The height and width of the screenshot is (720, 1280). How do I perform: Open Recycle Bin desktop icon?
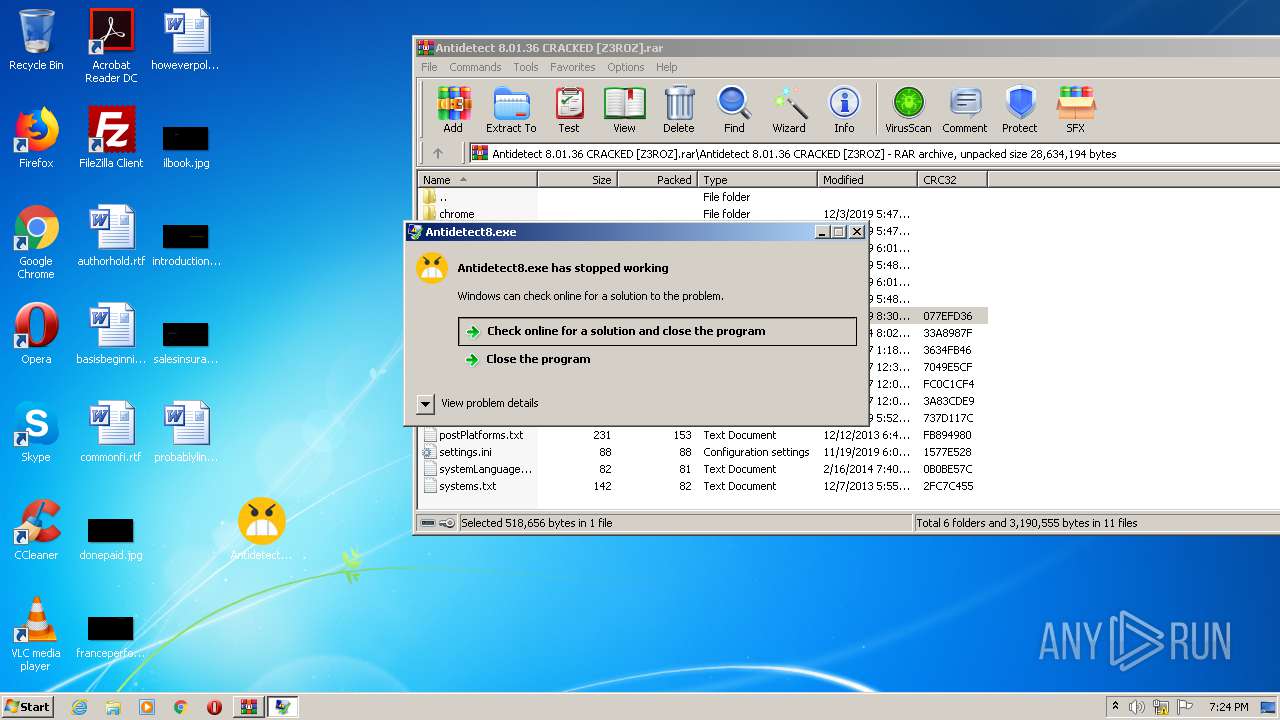coord(36,40)
